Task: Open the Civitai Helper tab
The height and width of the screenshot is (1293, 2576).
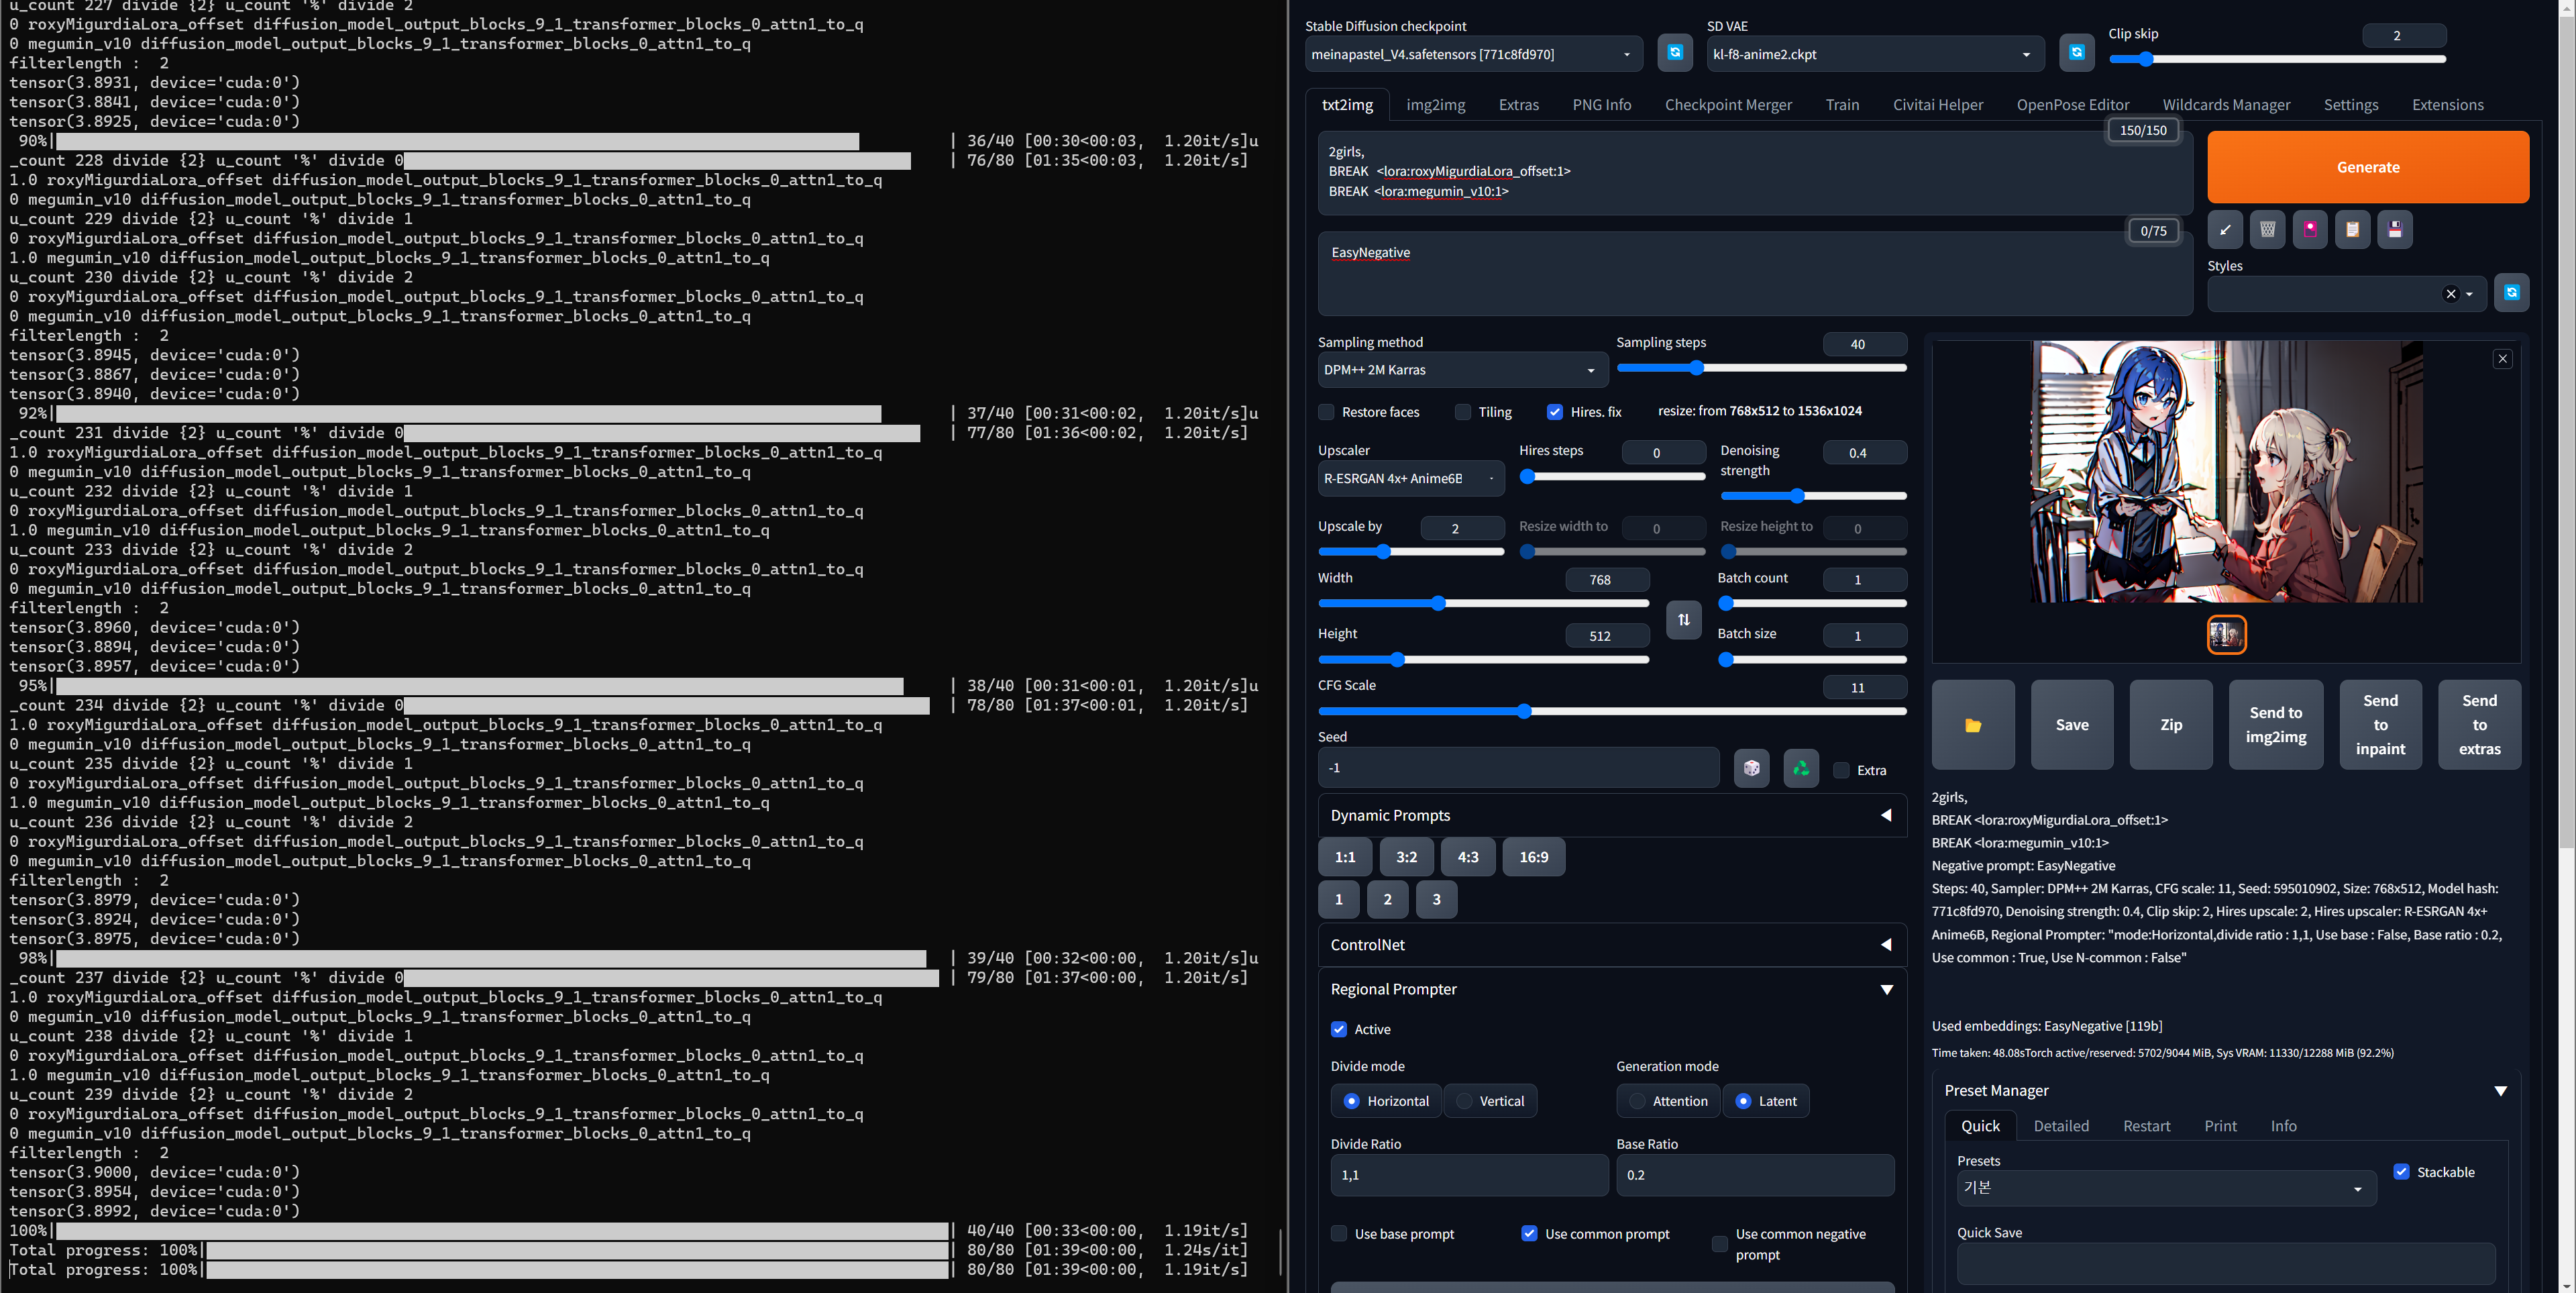Action: [1937, 105]
